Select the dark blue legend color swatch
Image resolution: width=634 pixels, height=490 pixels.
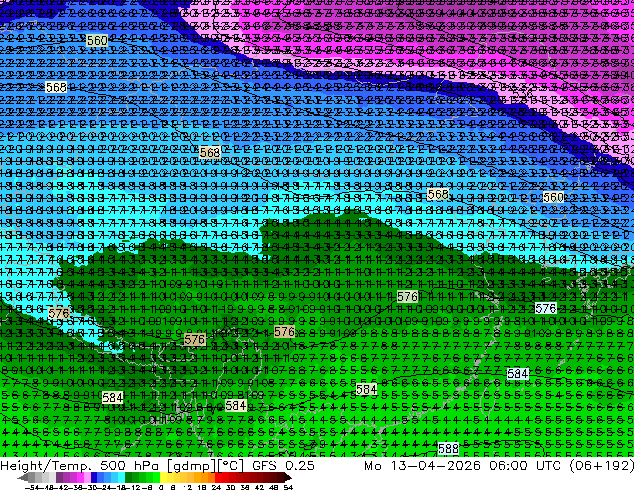click(94, 478)
